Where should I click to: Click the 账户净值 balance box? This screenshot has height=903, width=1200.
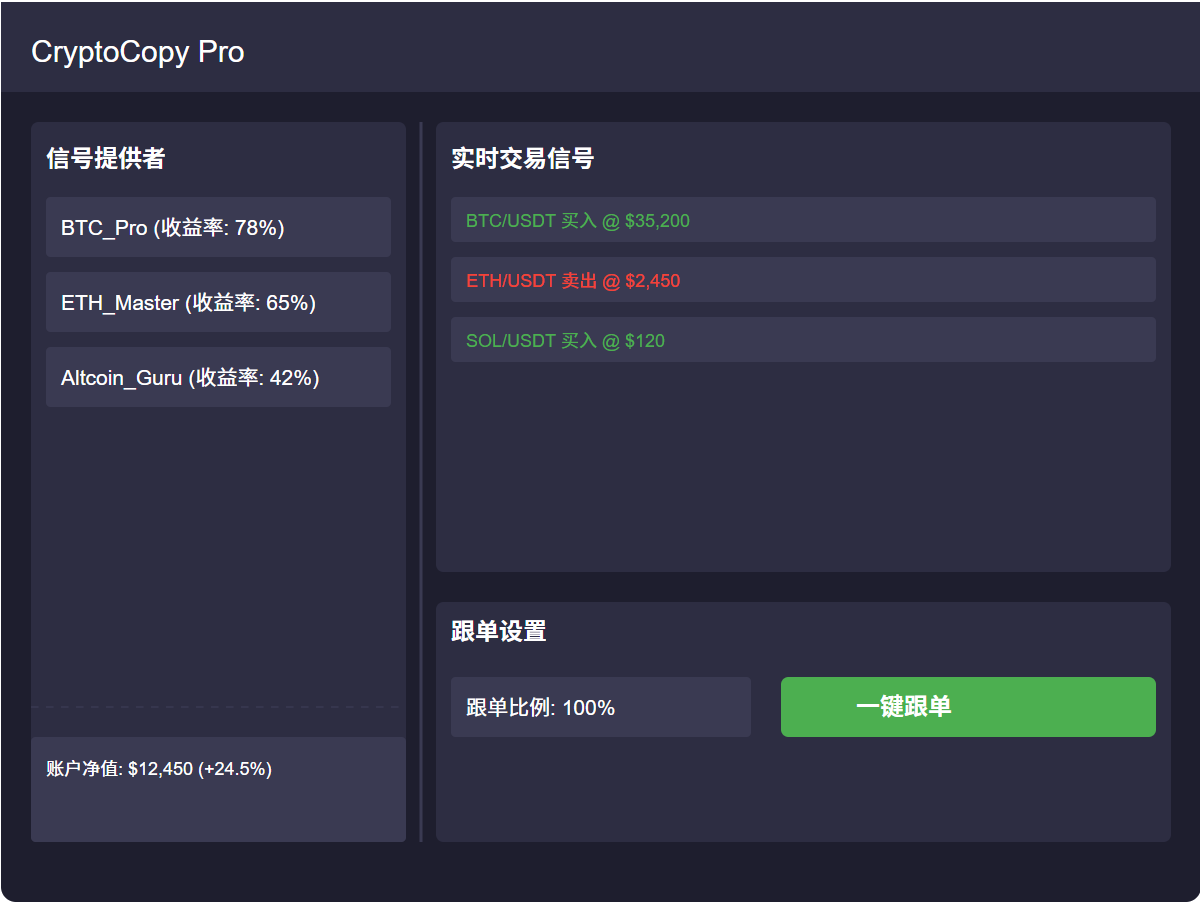[x=218, y=789]
